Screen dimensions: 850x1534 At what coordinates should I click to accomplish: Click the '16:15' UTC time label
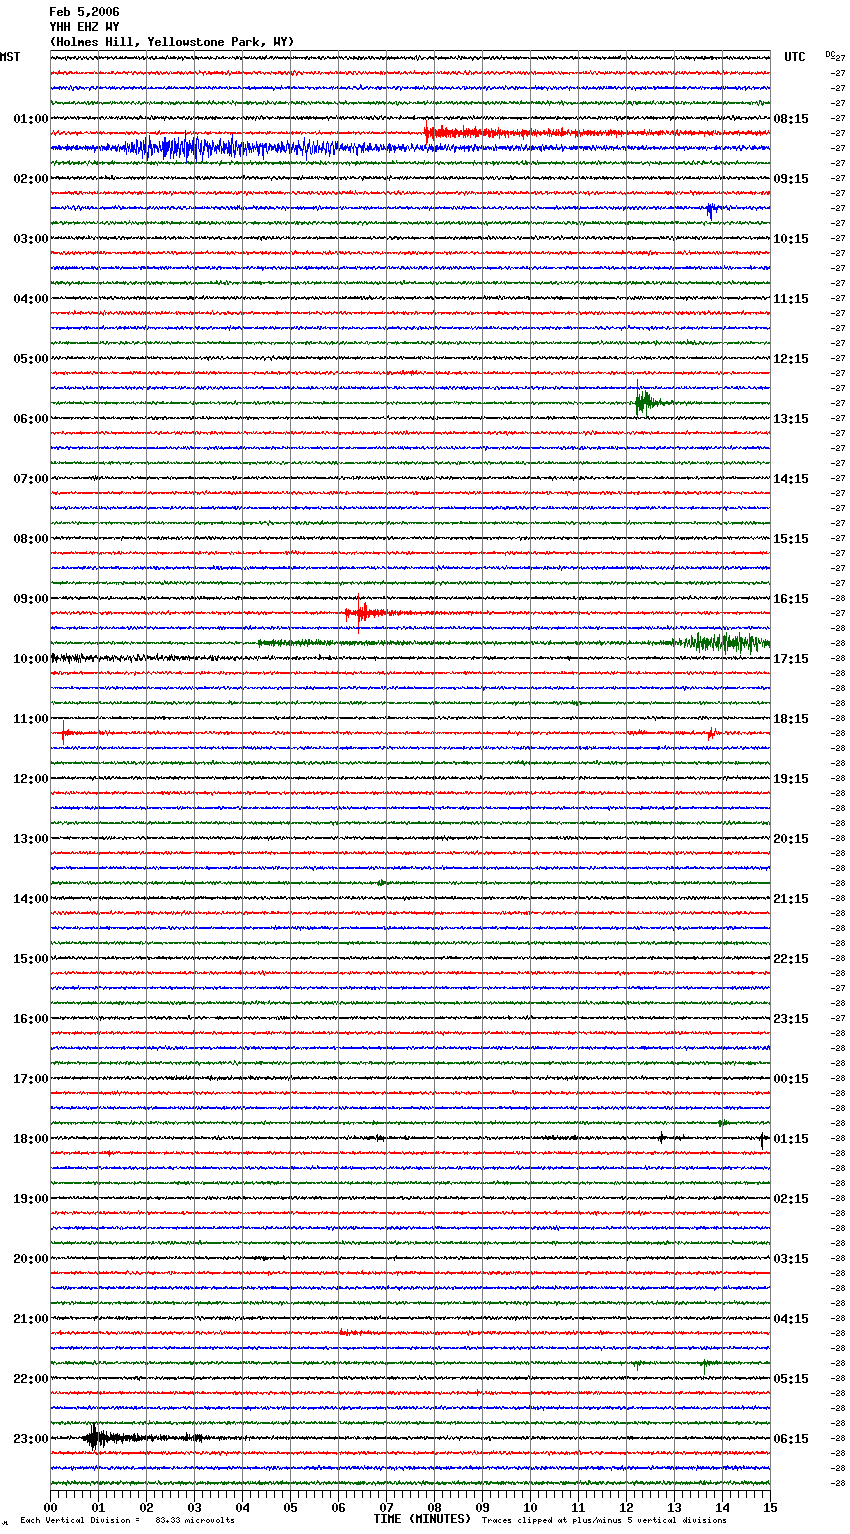(x=791, y=599)
